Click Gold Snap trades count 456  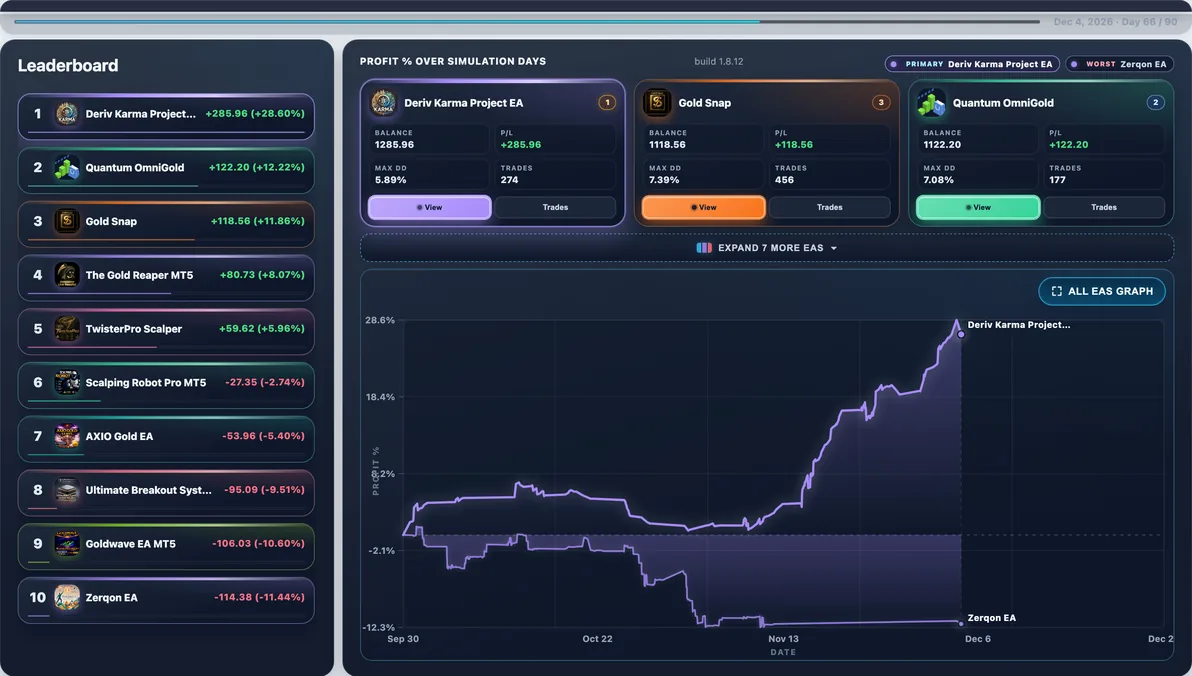pos(784,180)
